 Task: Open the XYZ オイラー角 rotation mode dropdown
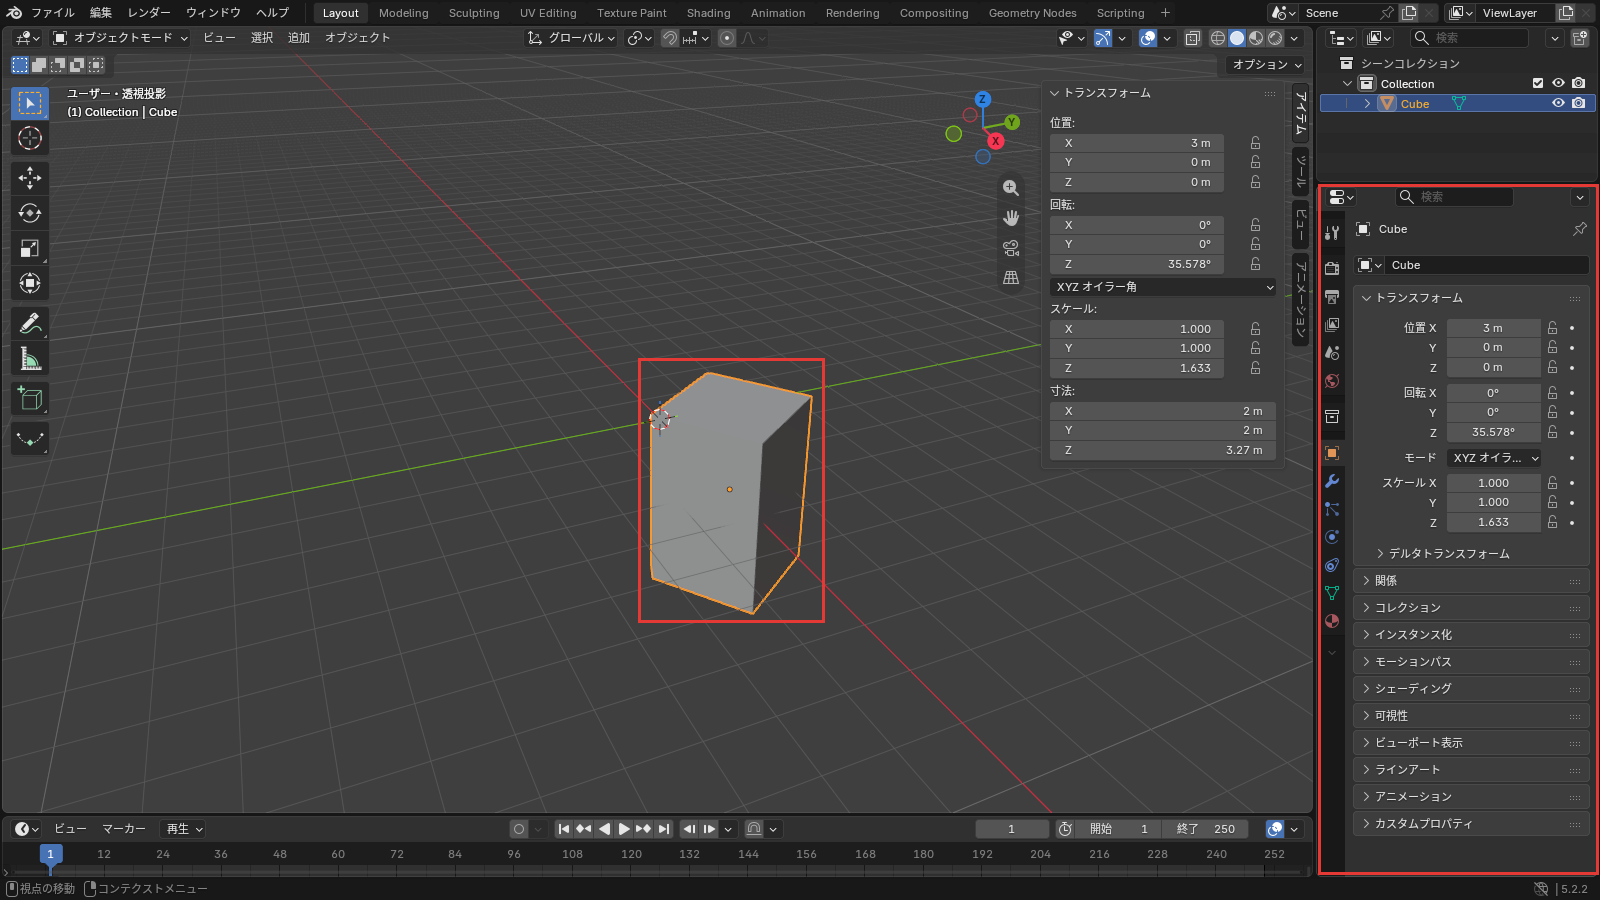pos(1163,287)
